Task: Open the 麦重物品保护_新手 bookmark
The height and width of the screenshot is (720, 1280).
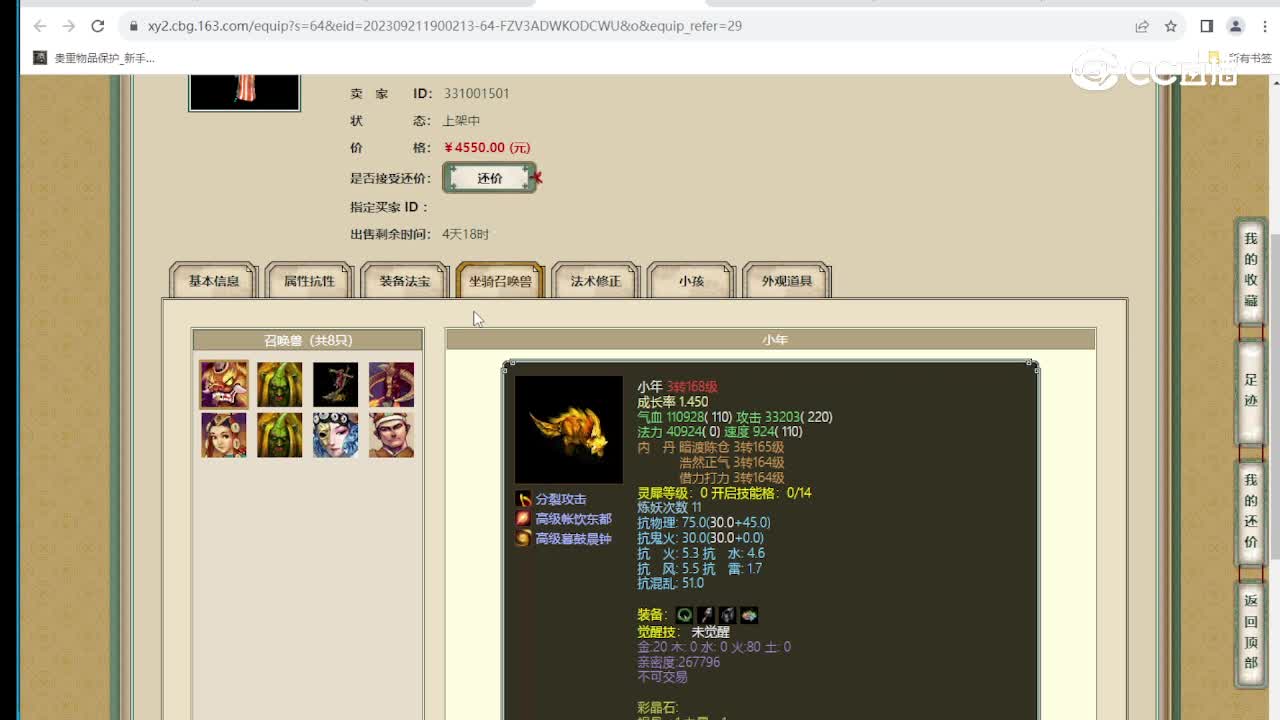Action: (x=94, y=58)
